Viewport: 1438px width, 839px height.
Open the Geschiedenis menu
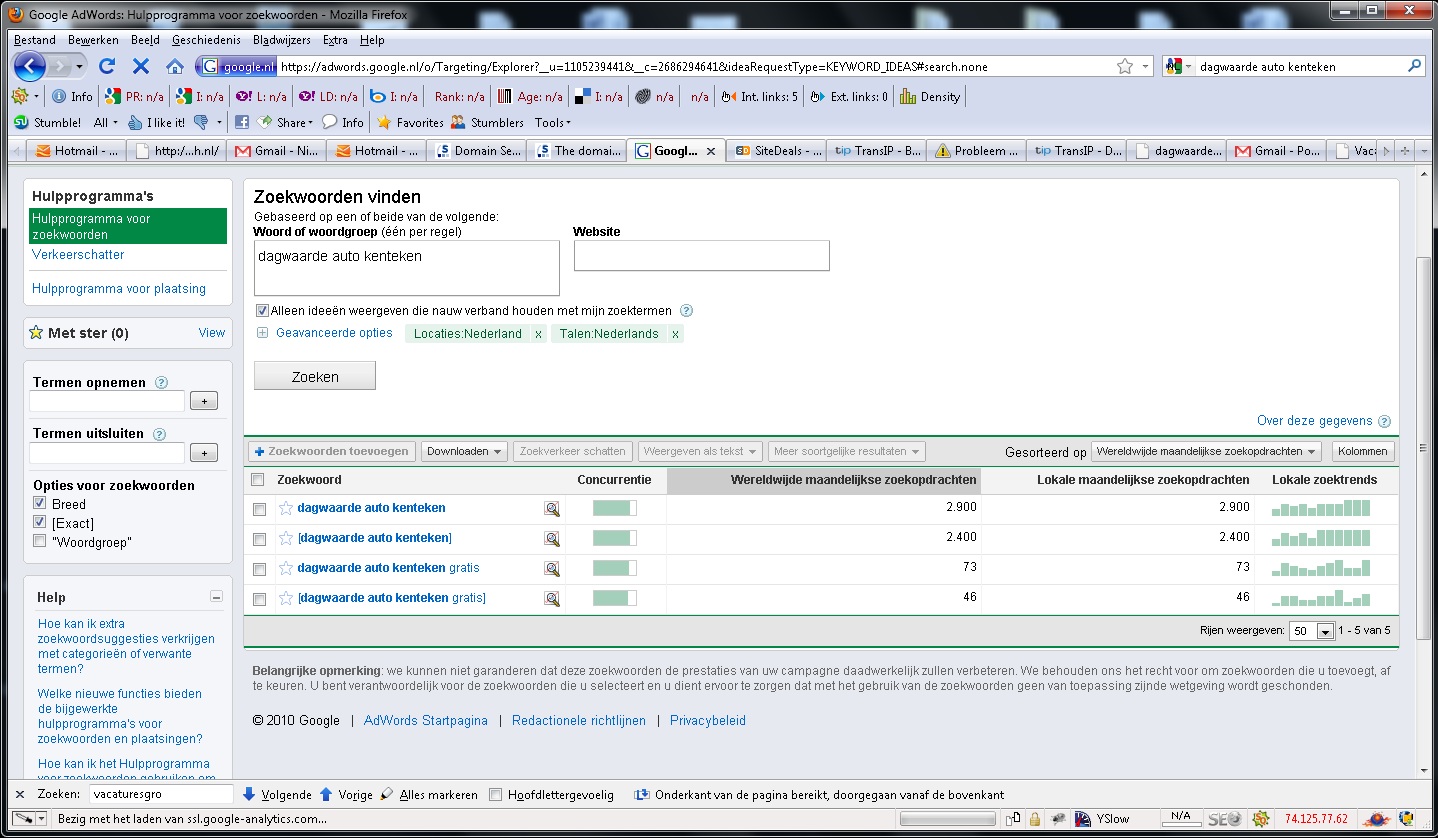(x=206, y=40)
